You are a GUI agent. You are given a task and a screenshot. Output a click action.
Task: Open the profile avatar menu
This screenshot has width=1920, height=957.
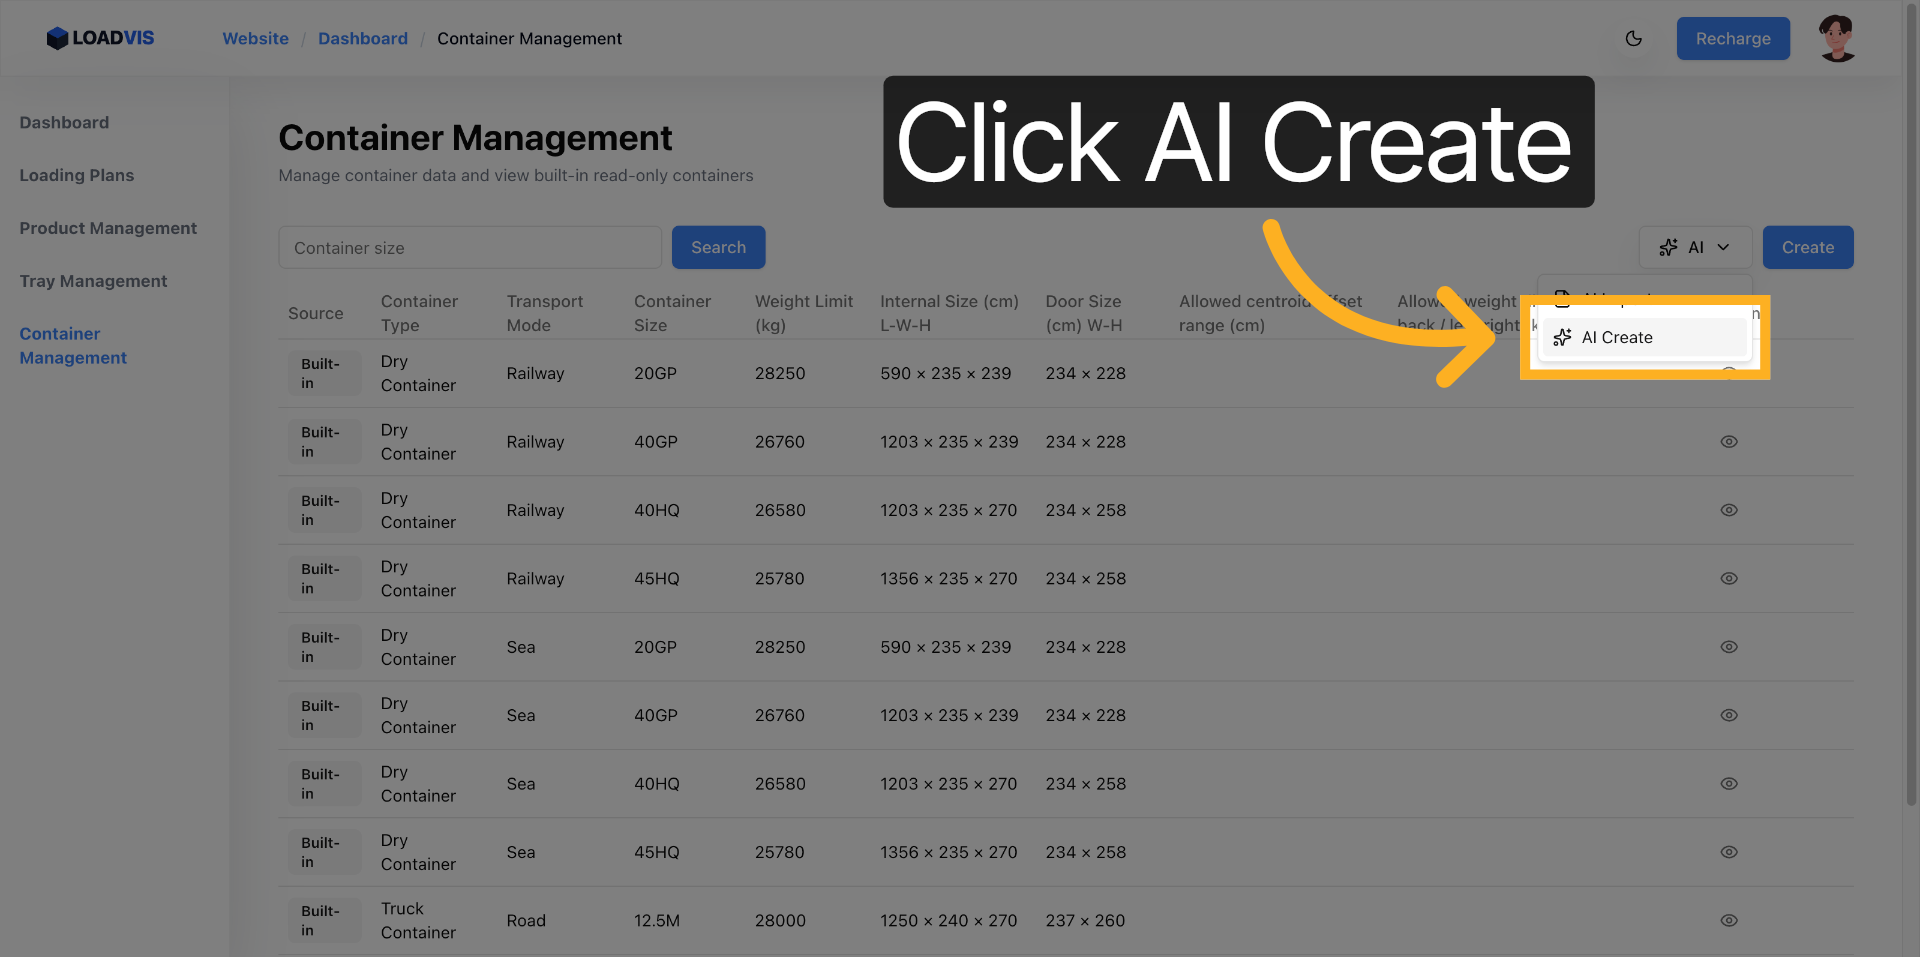point(1836,38)
